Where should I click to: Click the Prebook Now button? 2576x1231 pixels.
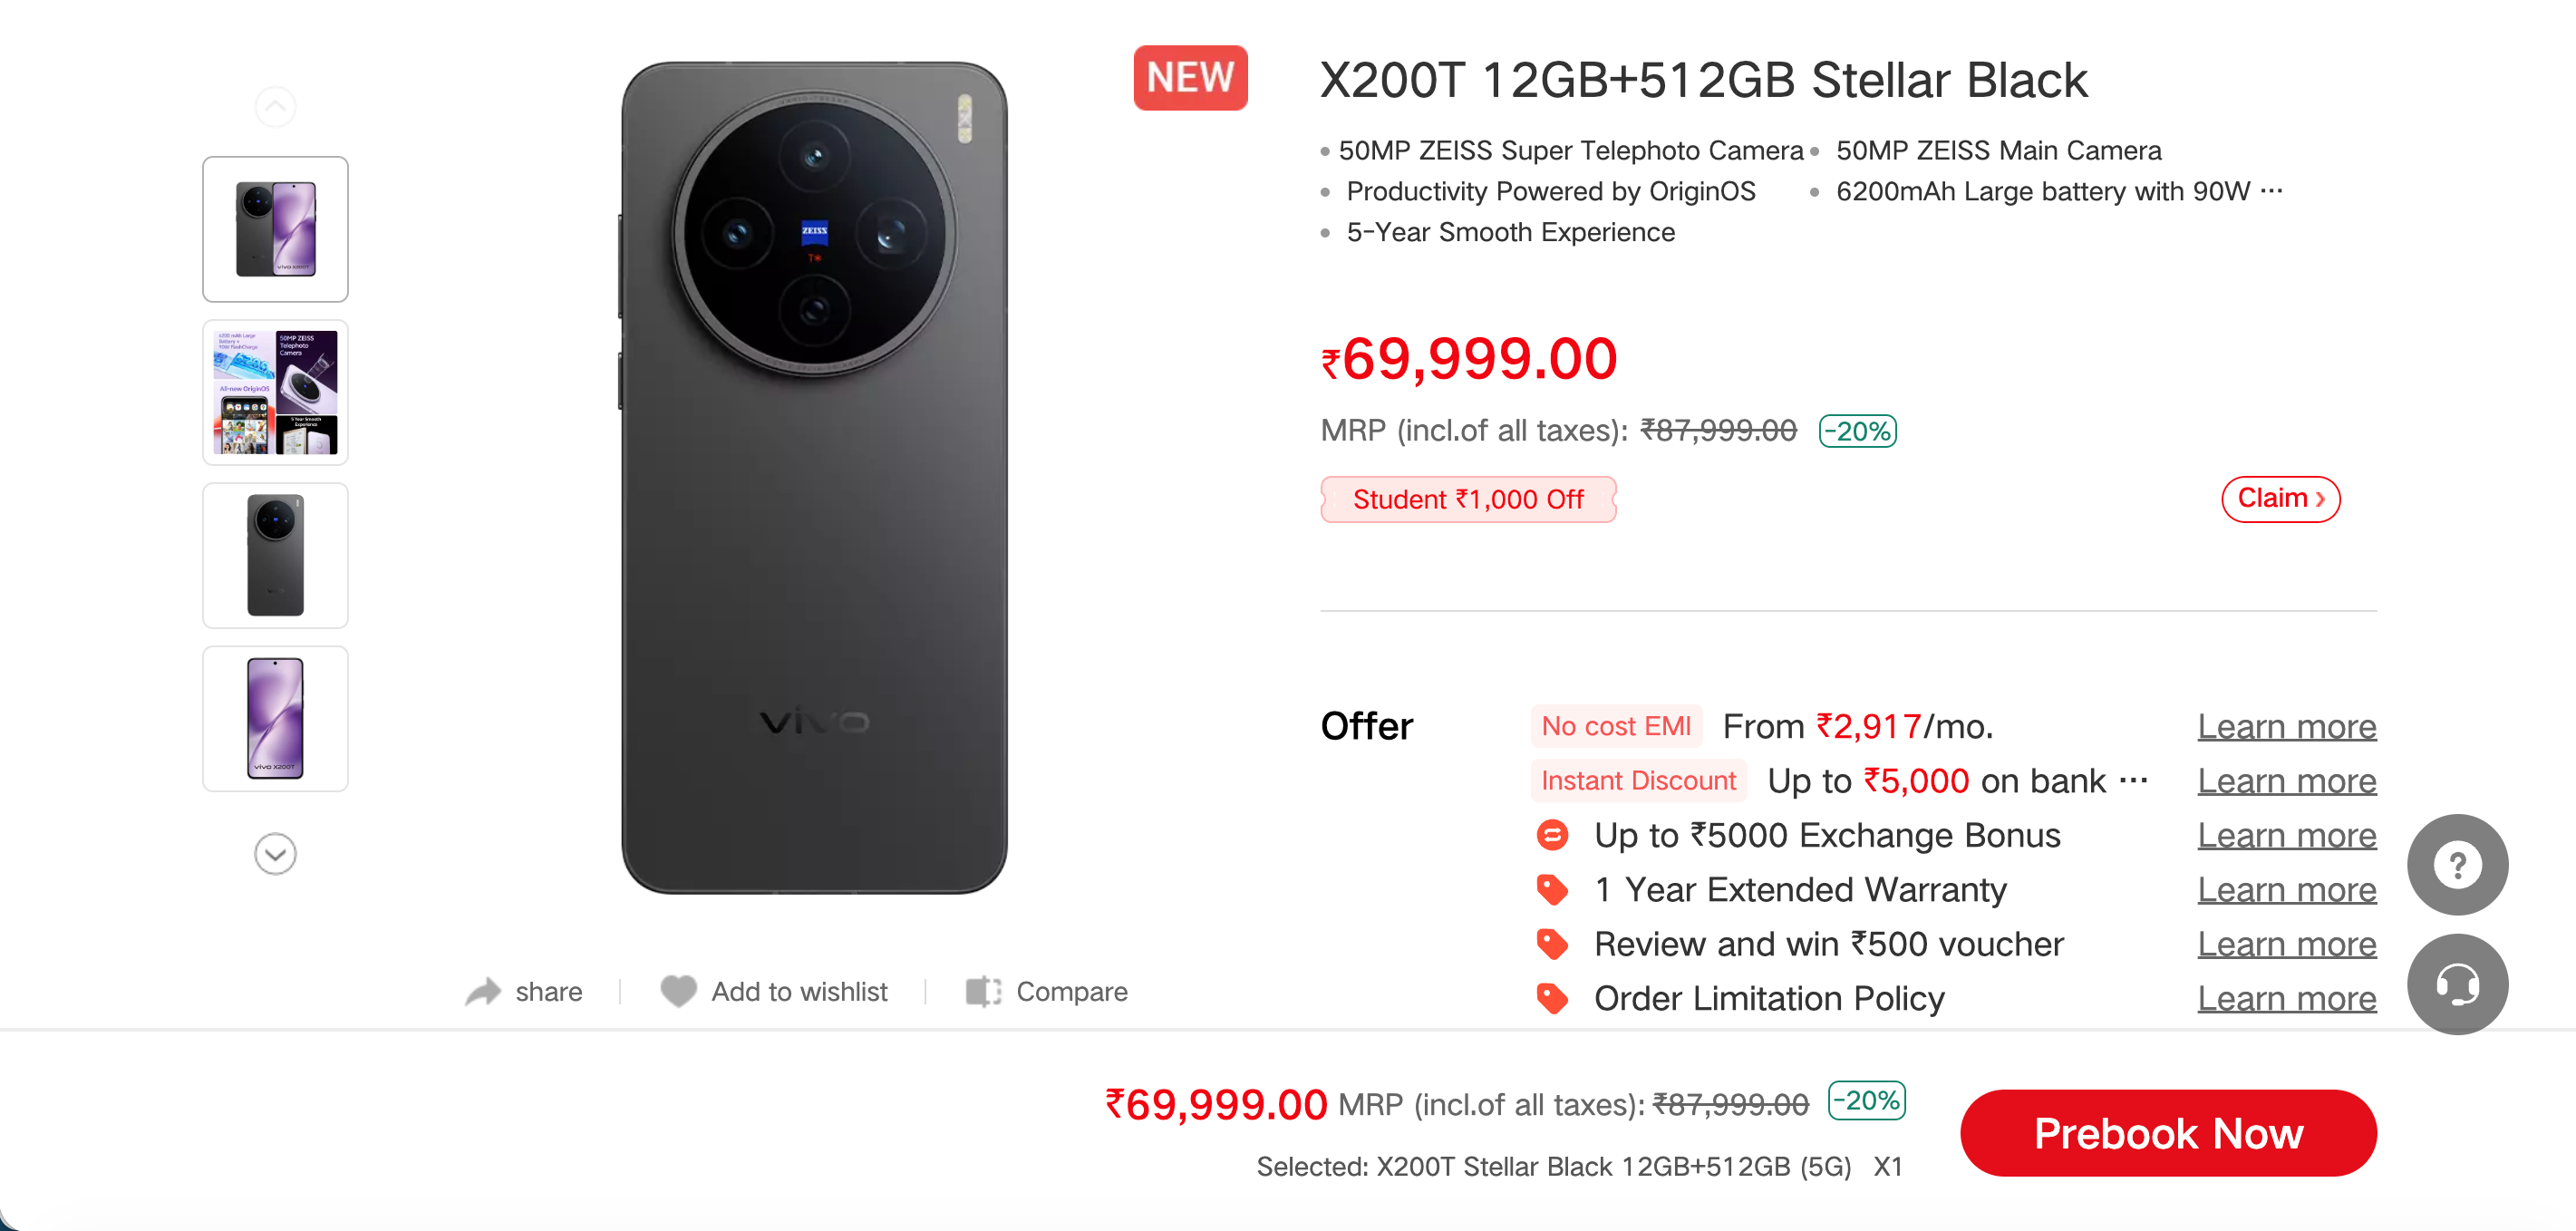pyautogui.click(x=2167, y=1133)
